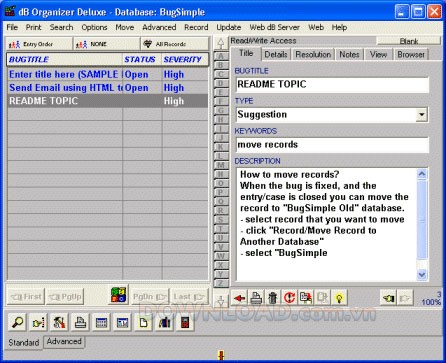The width and height of the screenshot is (446, 363).
Task: Click the blank page icon in bottom toolbar
Action: 143,322
